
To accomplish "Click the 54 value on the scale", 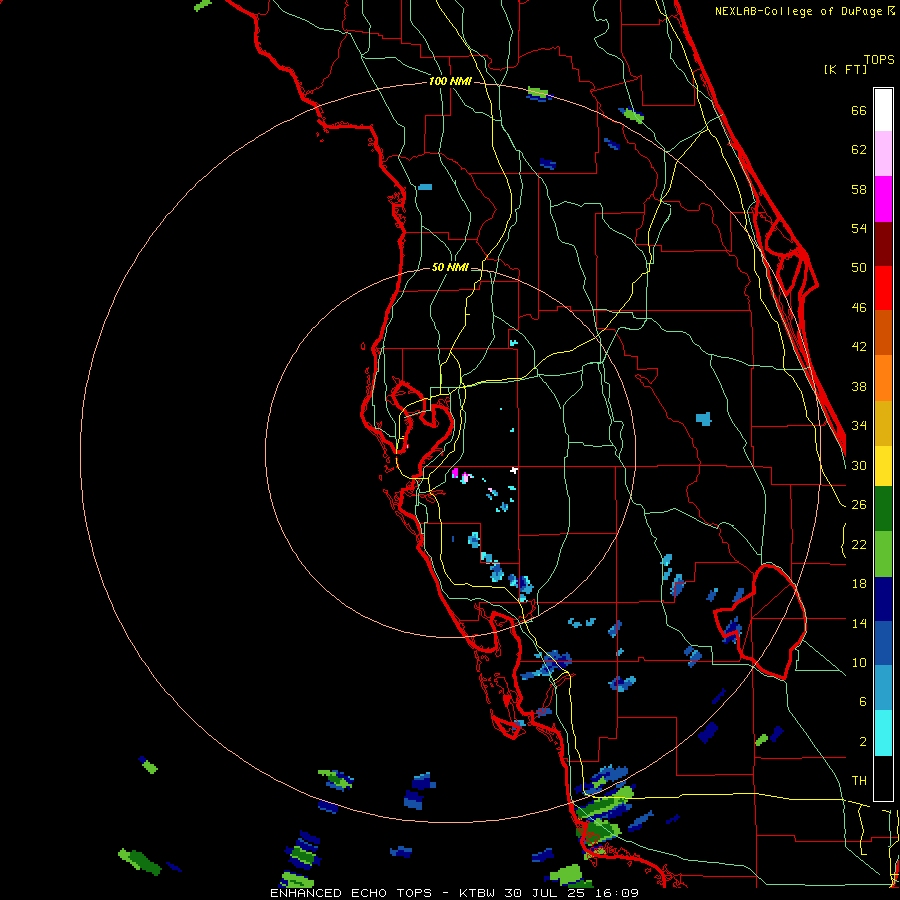I will point(859,228).
